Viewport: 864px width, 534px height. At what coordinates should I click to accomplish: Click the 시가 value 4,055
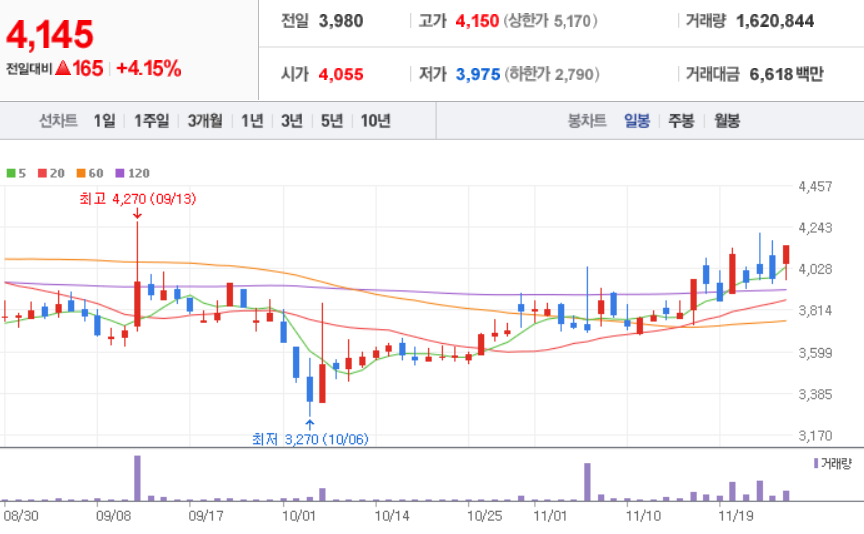341,74
